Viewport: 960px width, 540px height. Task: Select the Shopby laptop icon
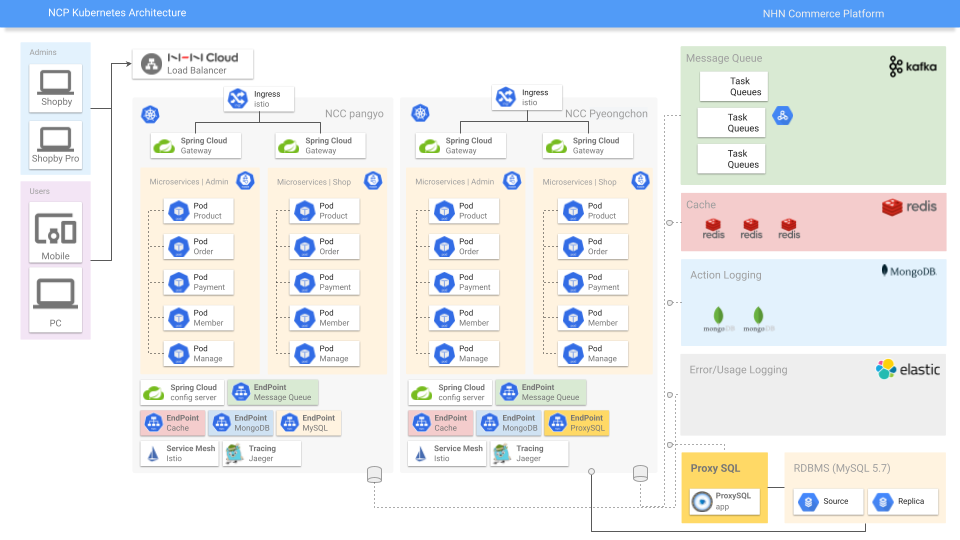56,83
